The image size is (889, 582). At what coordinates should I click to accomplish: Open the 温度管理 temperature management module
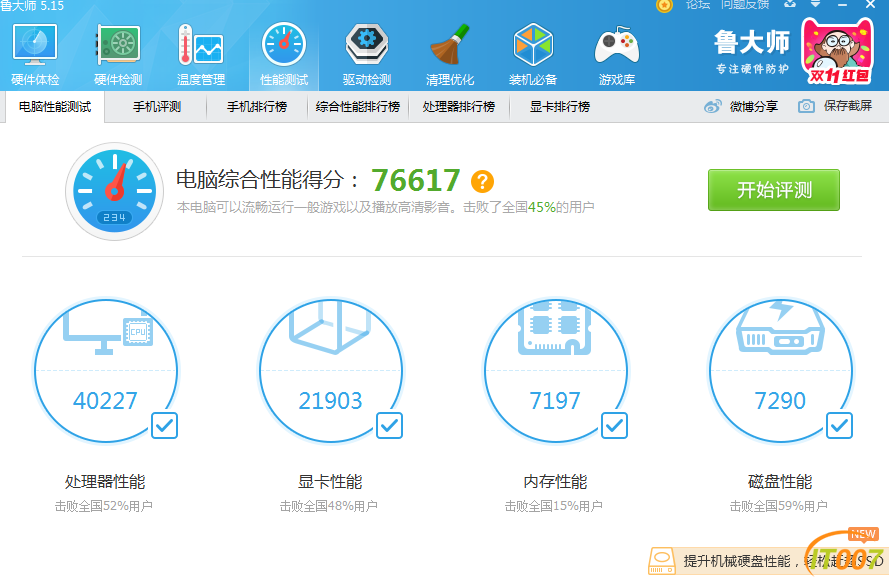(x=201, y=55)
